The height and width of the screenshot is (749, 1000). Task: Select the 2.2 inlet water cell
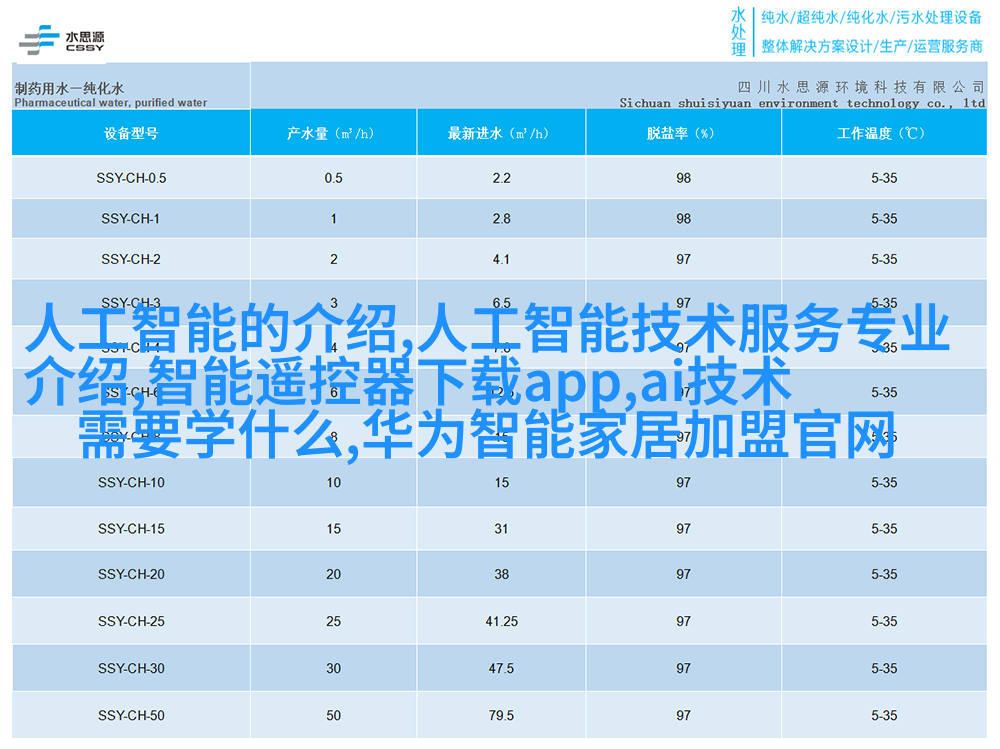(x=501, y=178)
